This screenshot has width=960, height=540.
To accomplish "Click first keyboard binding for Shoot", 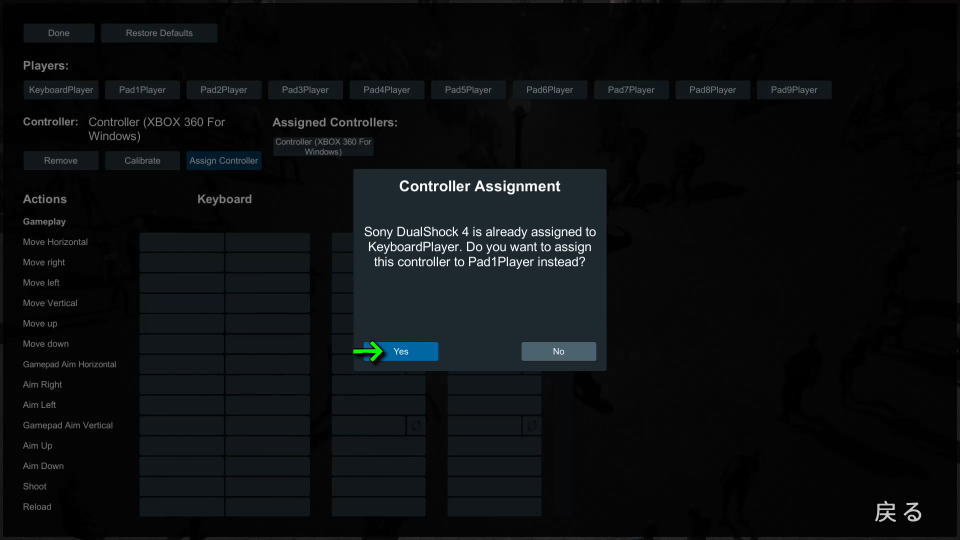I will [181, 486].
